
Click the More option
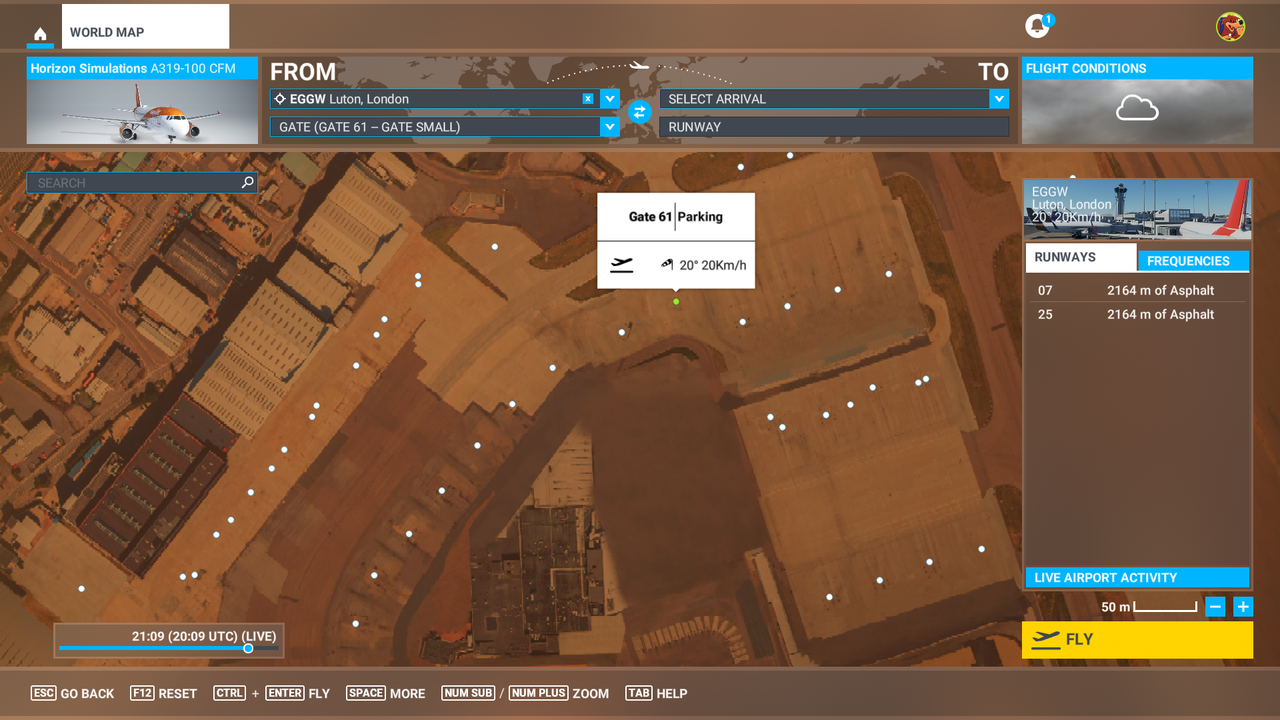386,693
